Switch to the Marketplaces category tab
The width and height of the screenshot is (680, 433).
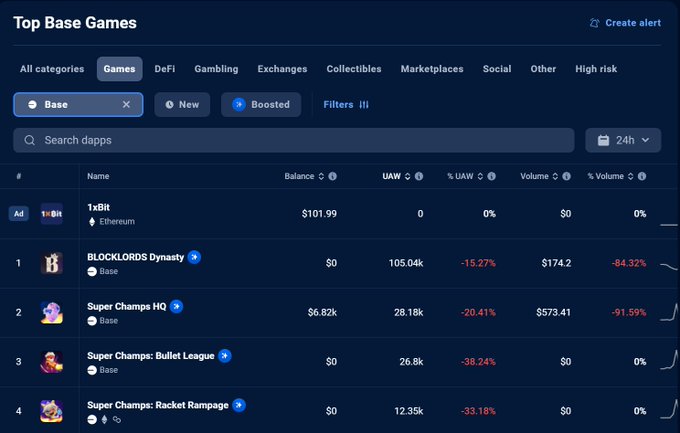click(x=432, y=69)
